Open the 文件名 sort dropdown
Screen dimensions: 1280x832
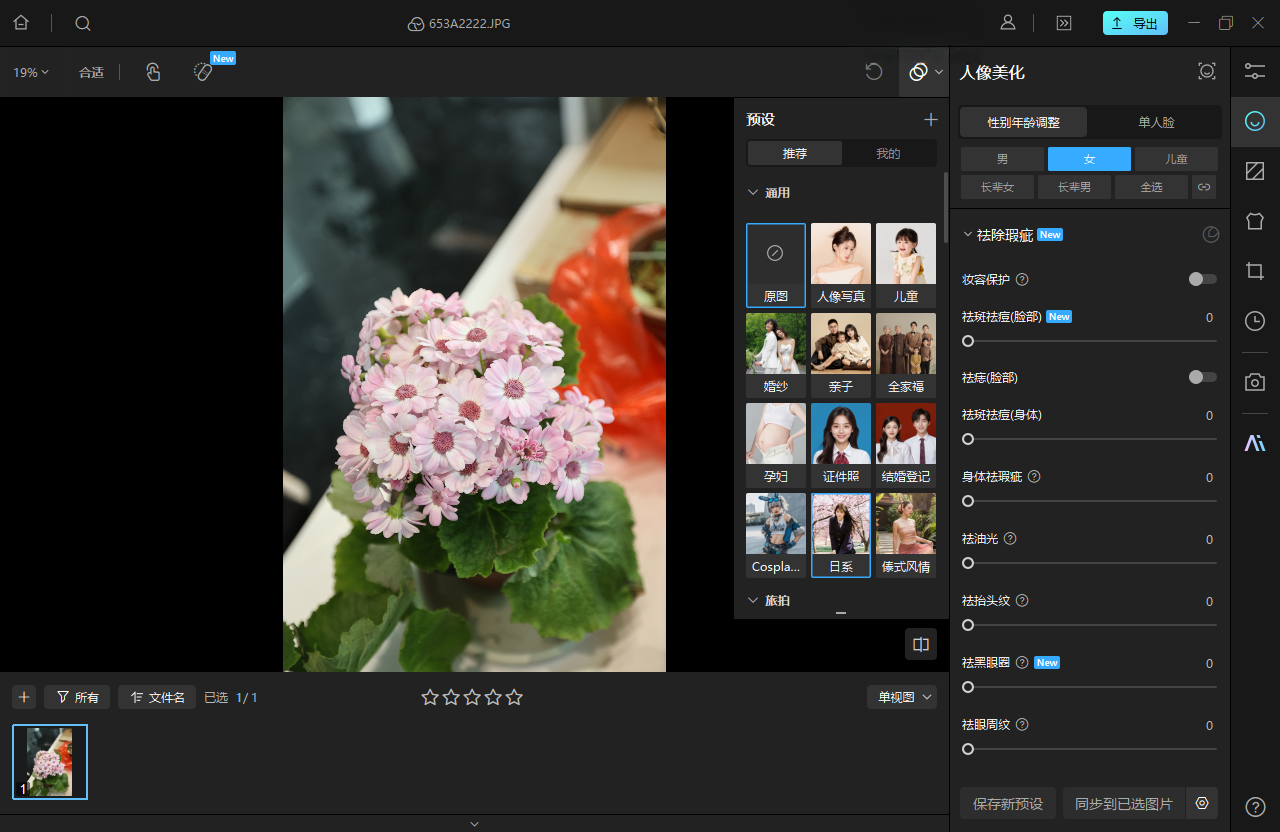[157, 697]
